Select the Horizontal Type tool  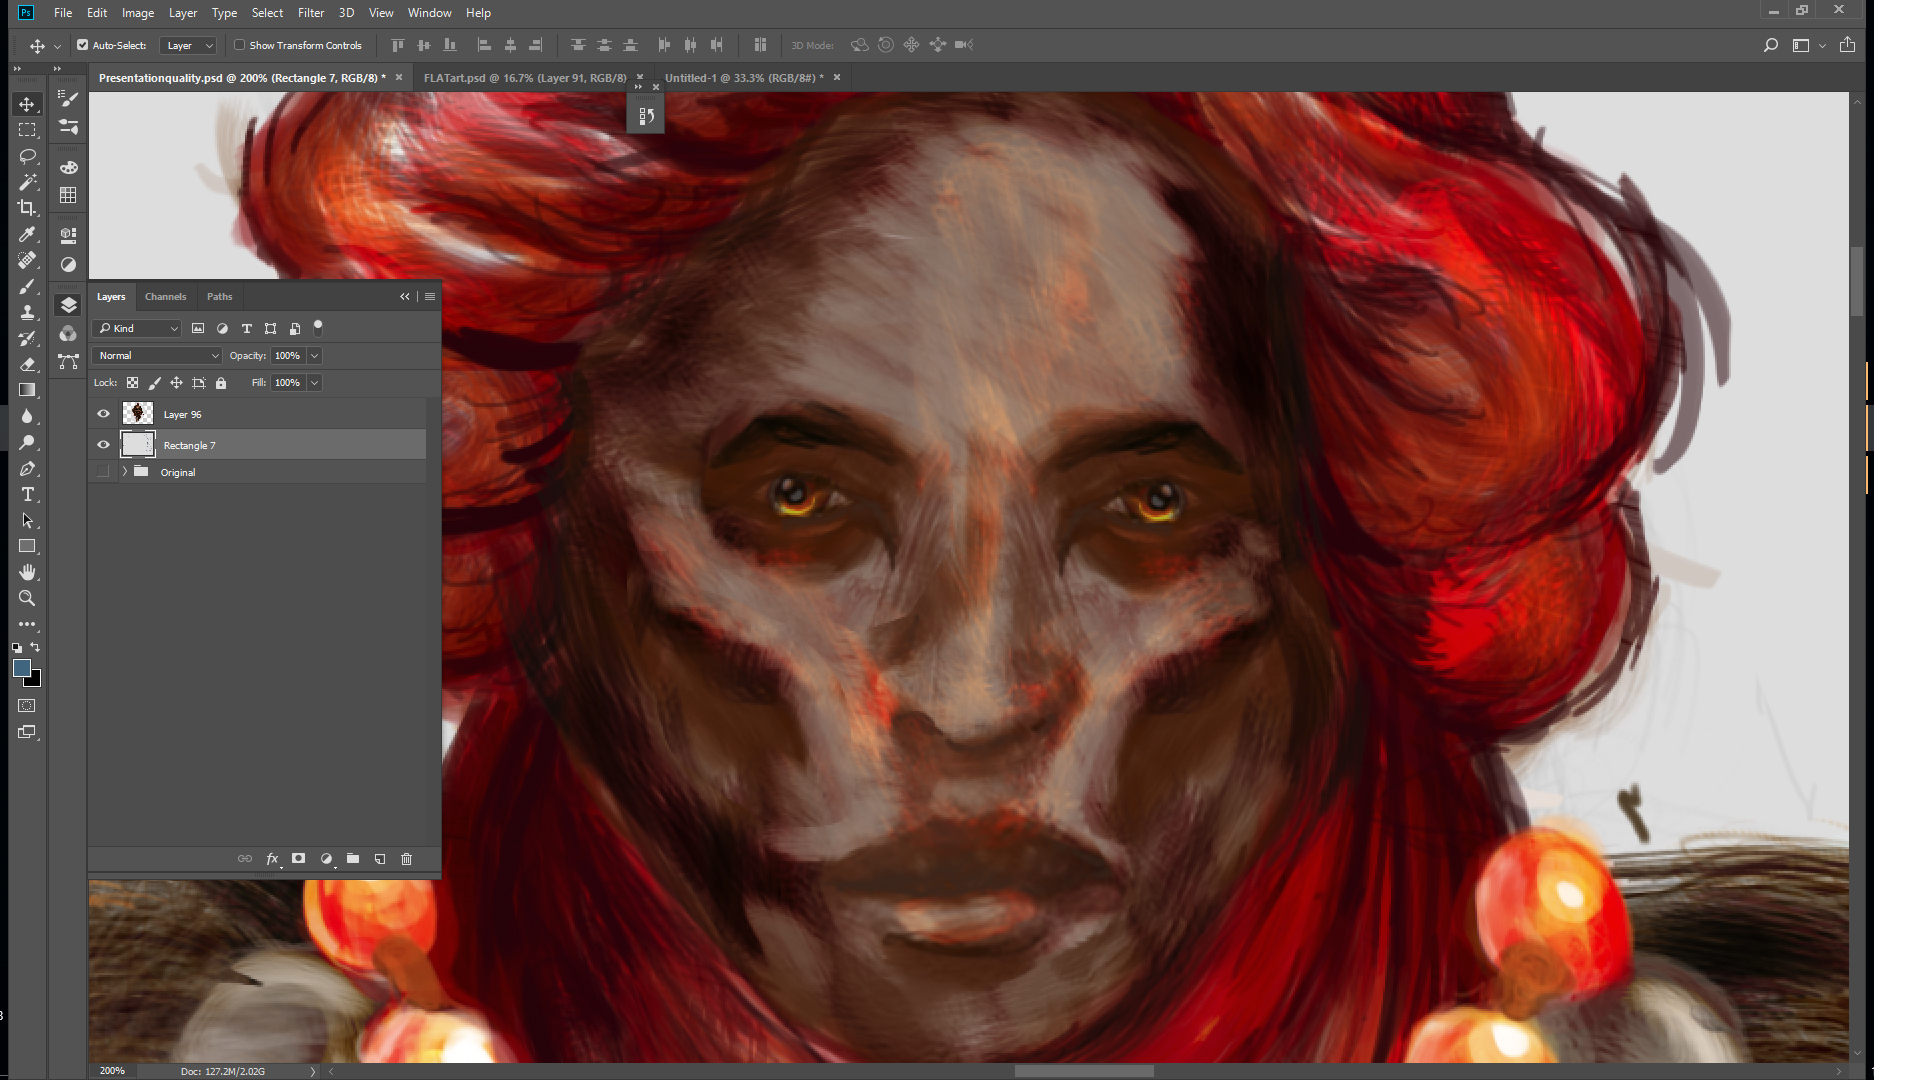(x=27, y=495)
